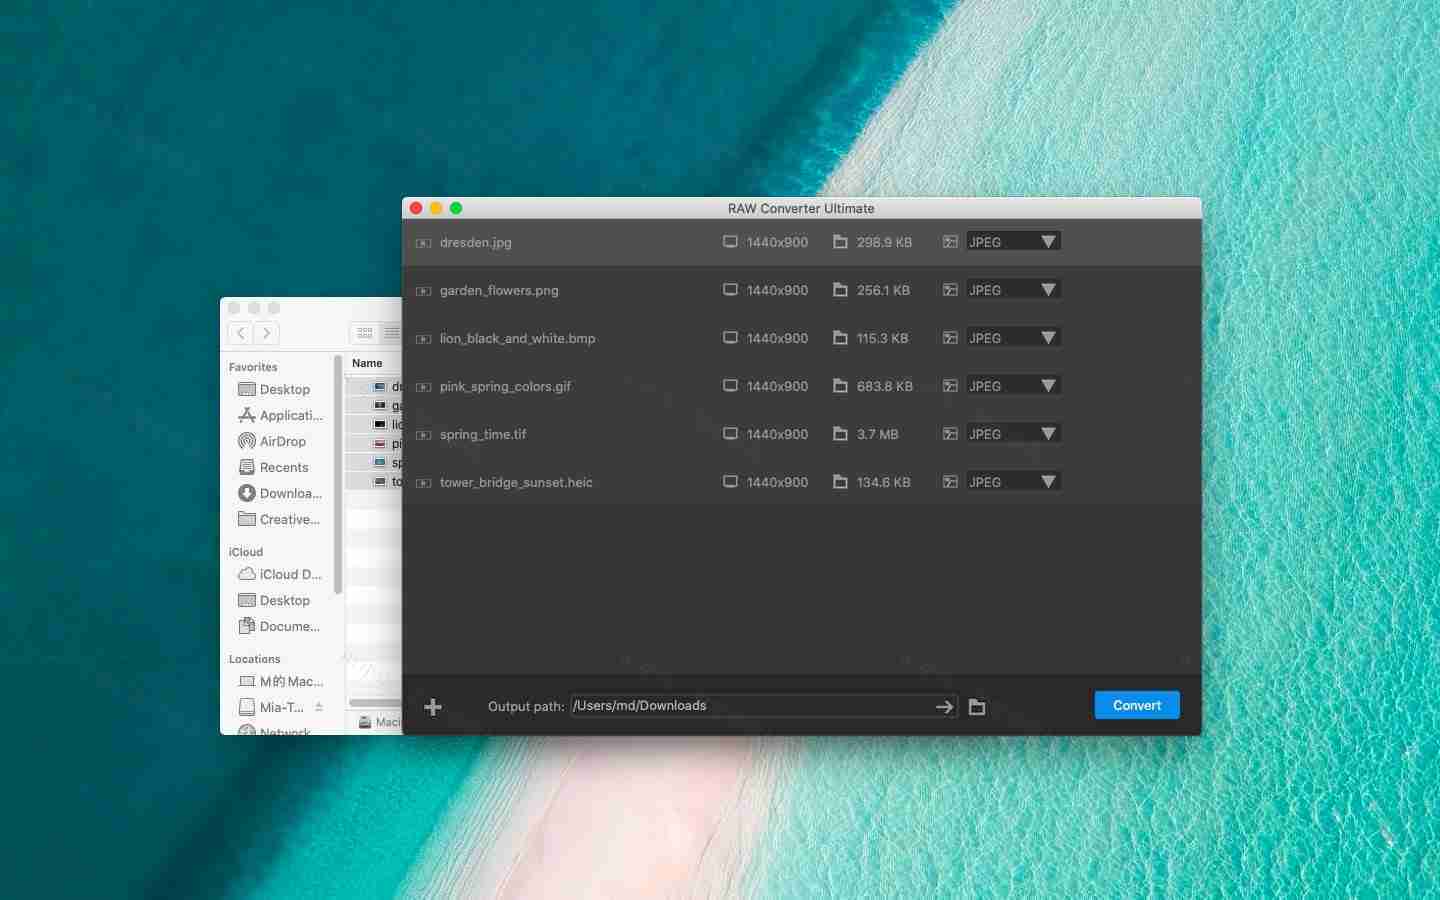Click the iCloud Drive cloud icon in Finder
Viewport: 1440px width, 900px height.
click(246, 575)
